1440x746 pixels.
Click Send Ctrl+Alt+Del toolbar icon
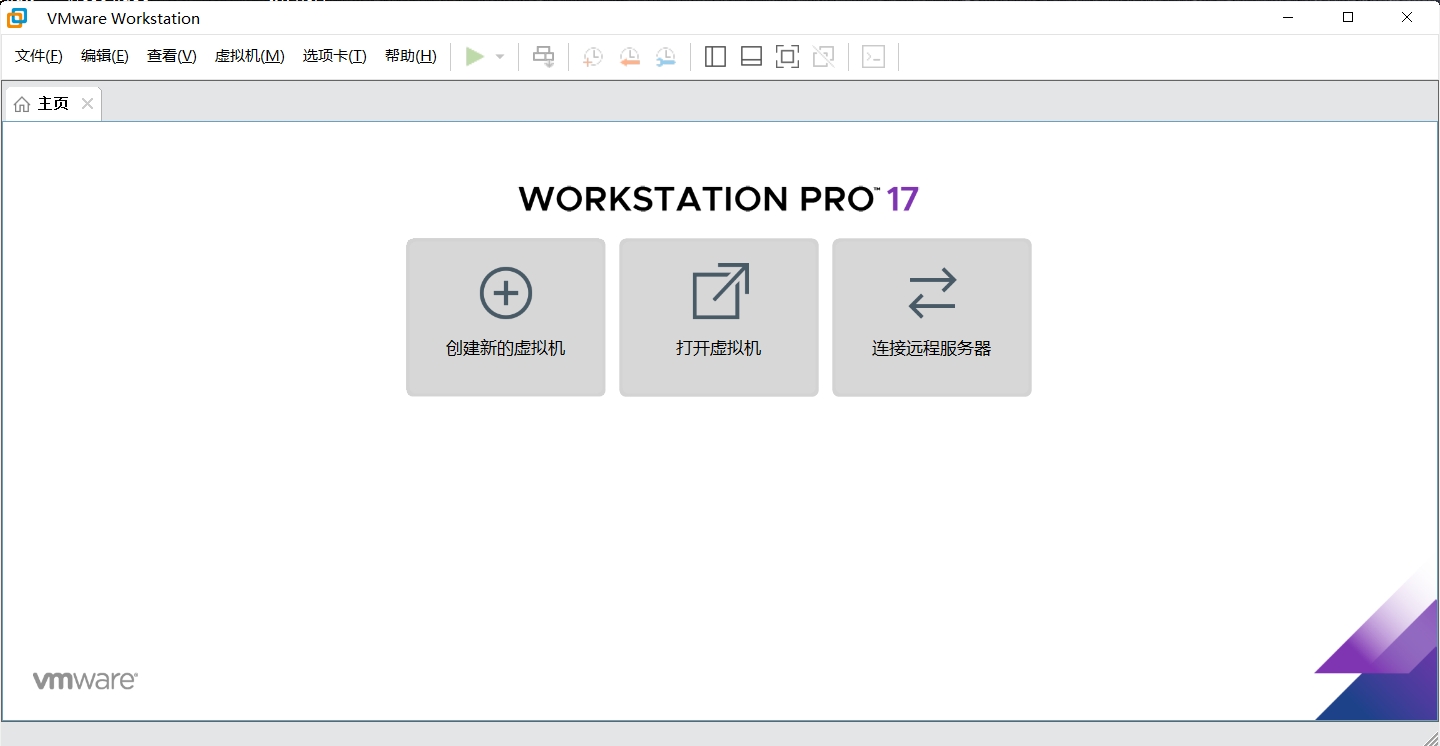click(543, 57)
